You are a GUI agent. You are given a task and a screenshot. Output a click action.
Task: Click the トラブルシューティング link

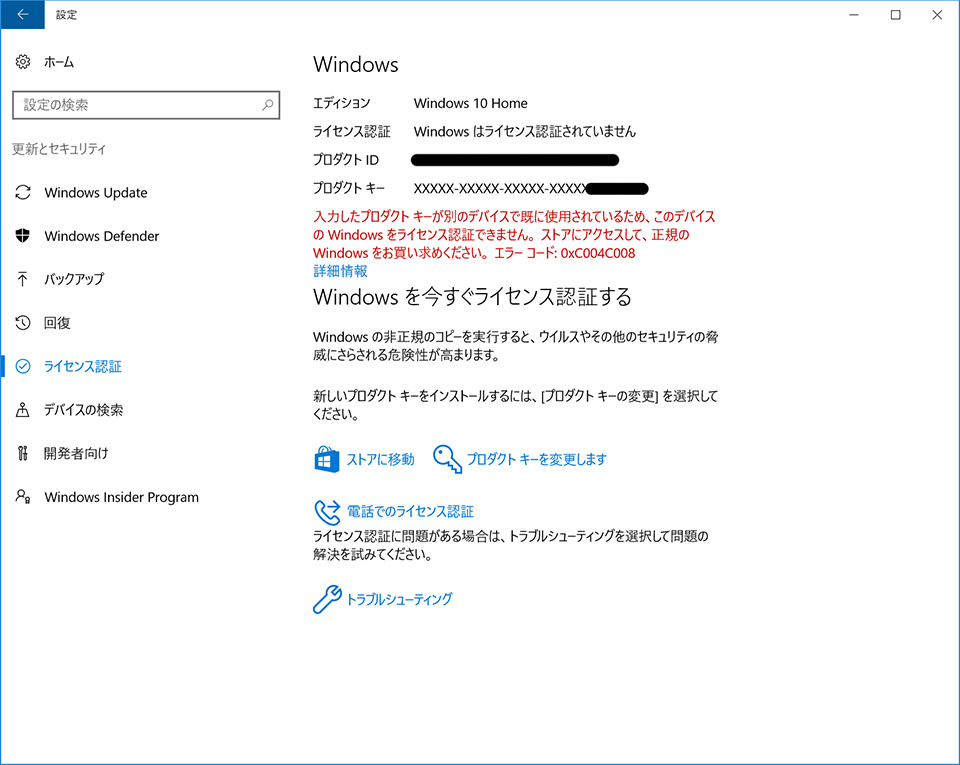click(x=399, y=599)
